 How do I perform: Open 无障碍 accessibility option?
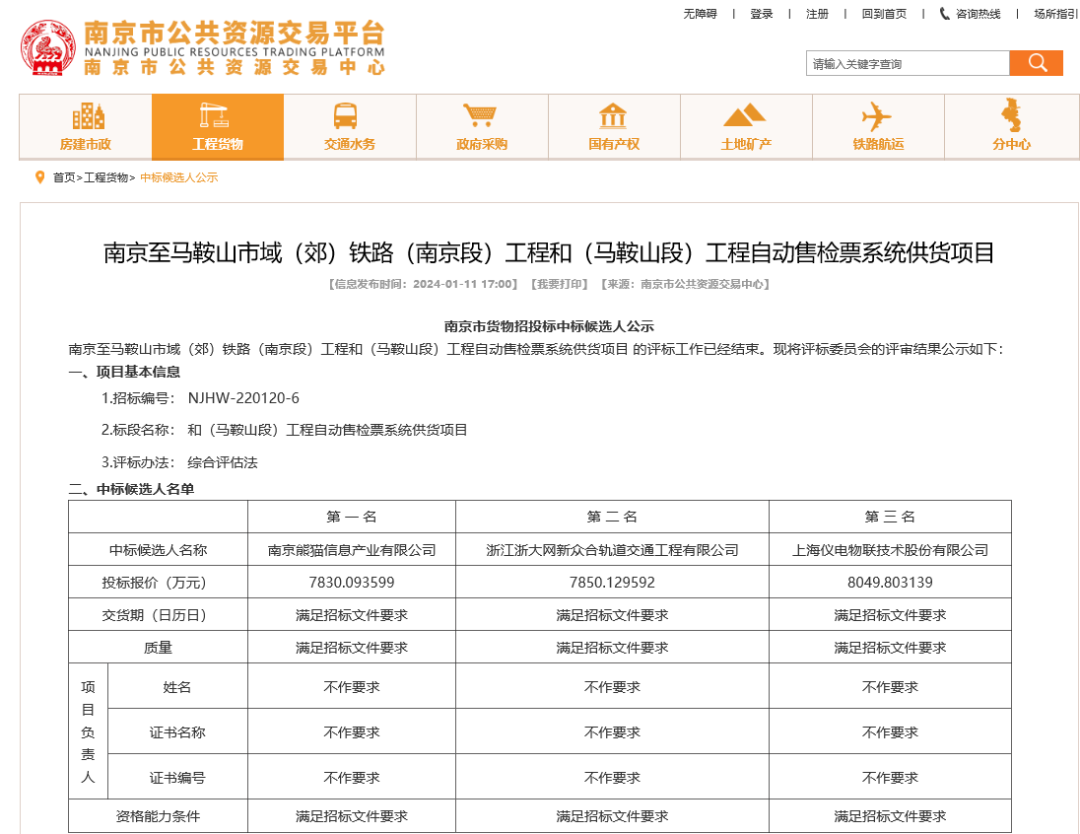[x=700, y=14]
